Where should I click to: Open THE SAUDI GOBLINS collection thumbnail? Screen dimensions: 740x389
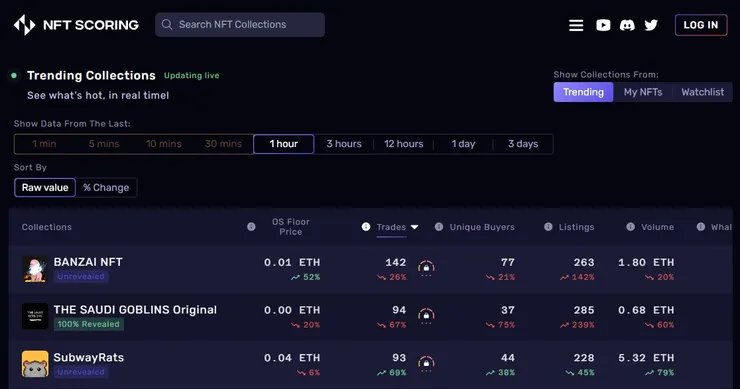click(35, 316)
